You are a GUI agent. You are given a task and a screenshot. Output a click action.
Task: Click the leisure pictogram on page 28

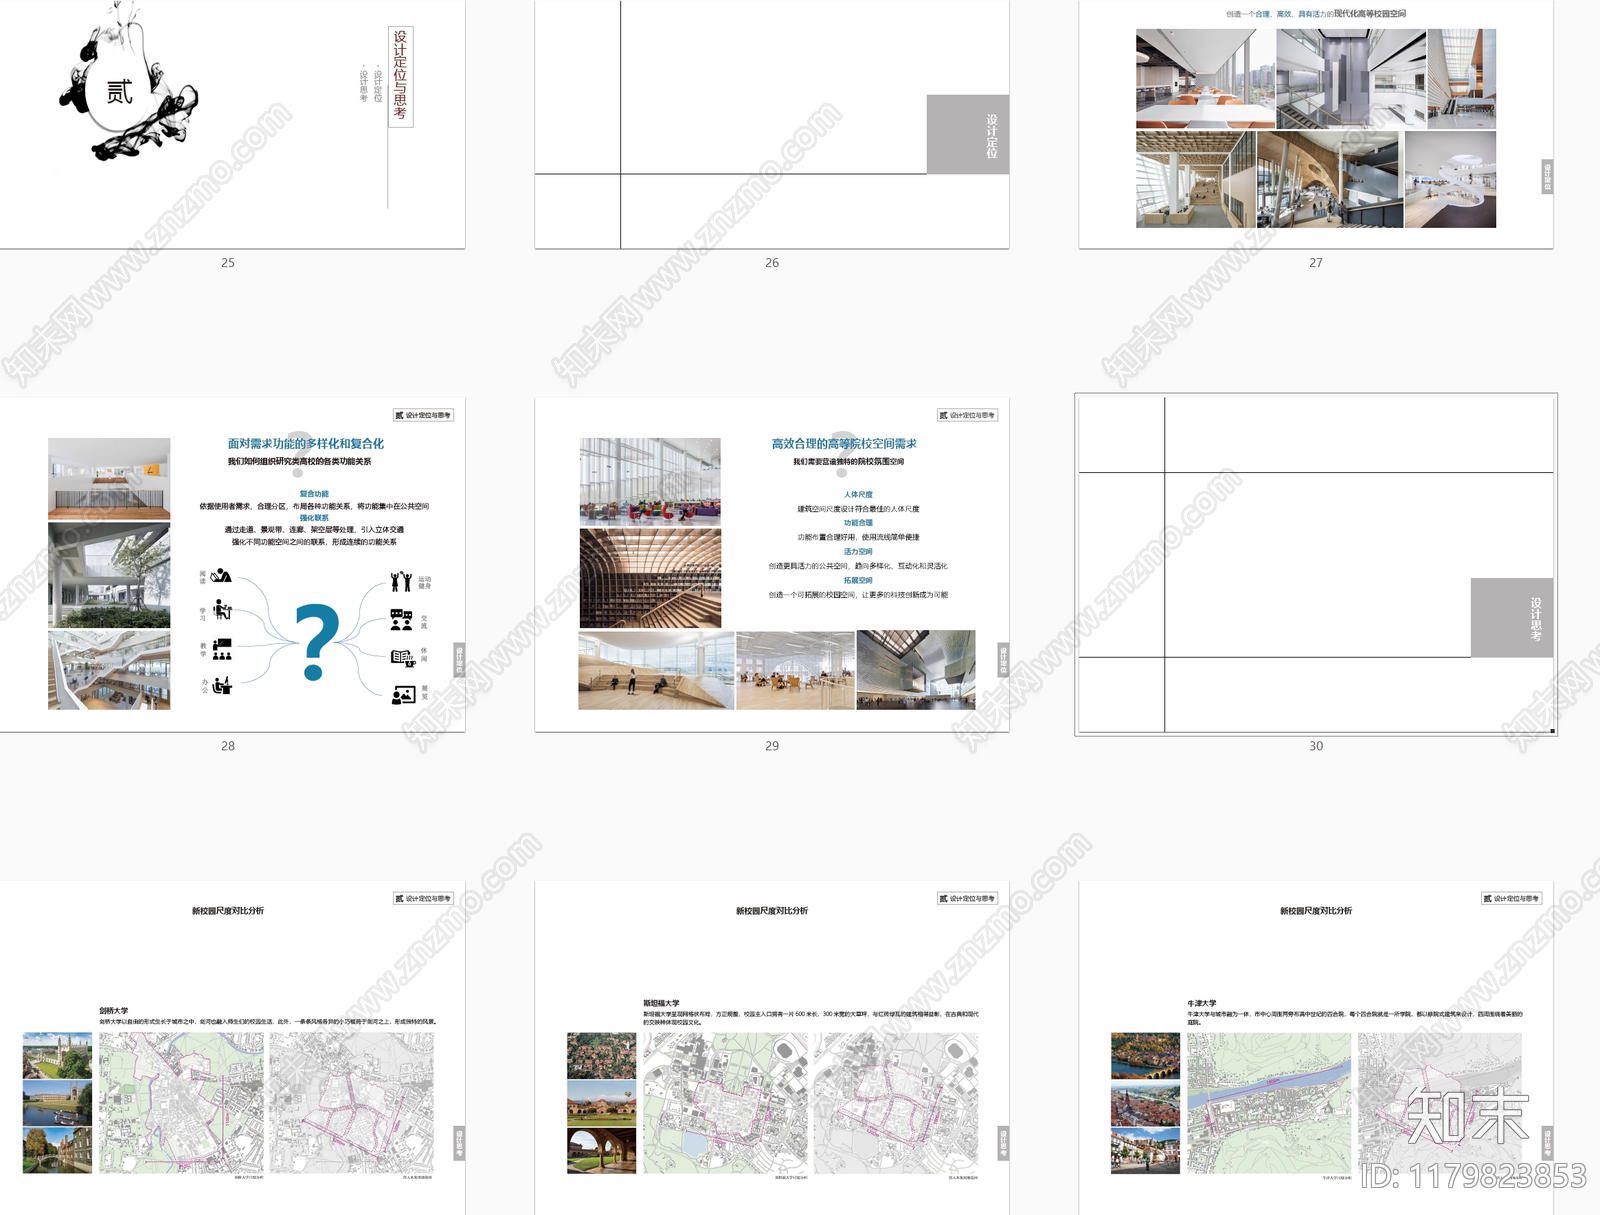click(x=402, y=657)
